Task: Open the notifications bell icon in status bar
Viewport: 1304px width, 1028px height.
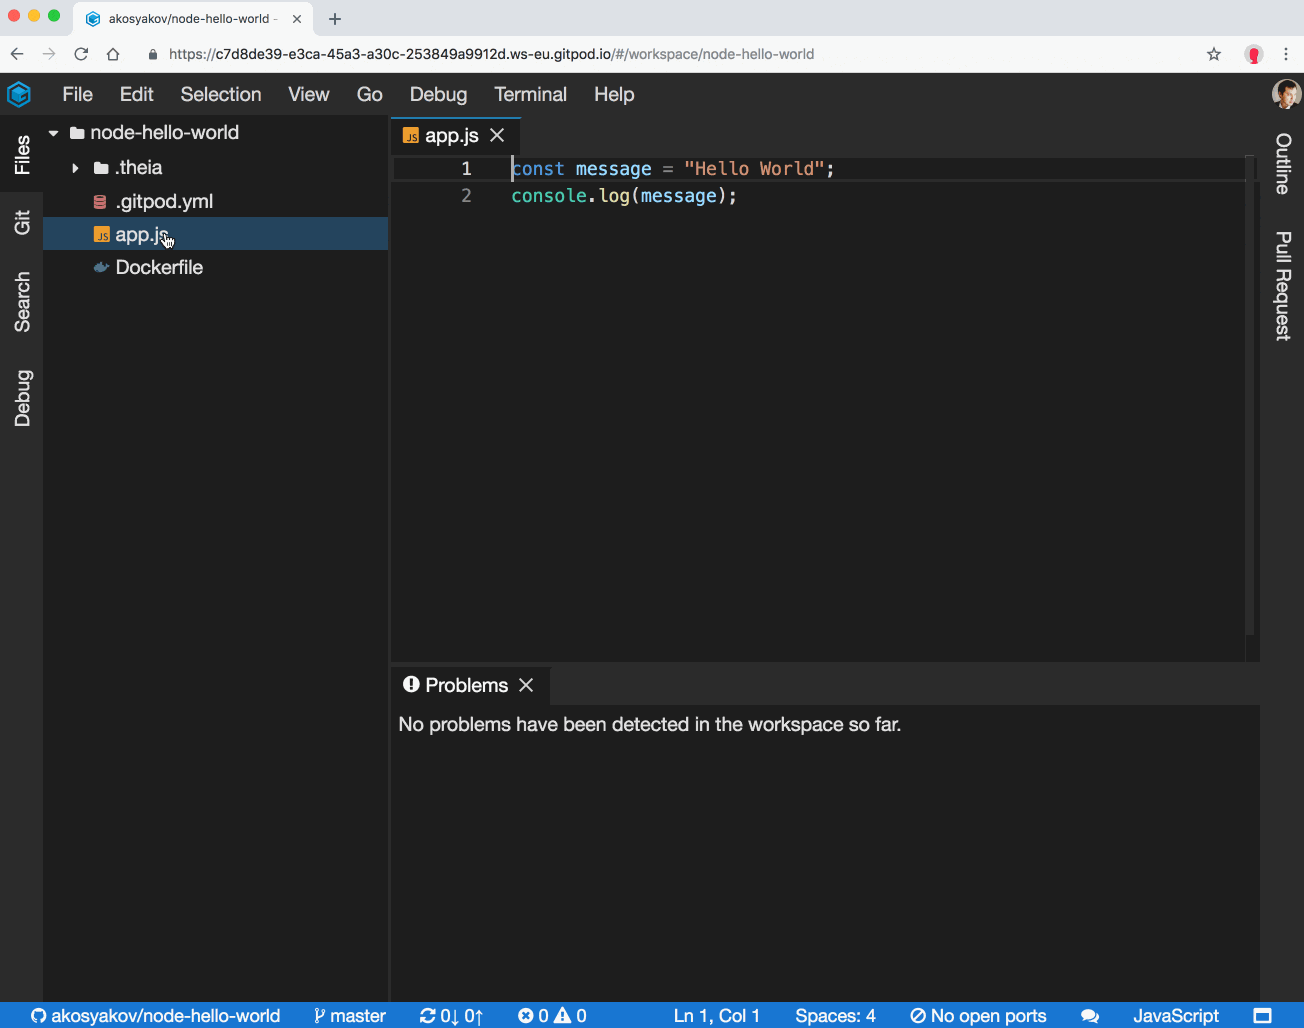Action: (1089, 1015)
